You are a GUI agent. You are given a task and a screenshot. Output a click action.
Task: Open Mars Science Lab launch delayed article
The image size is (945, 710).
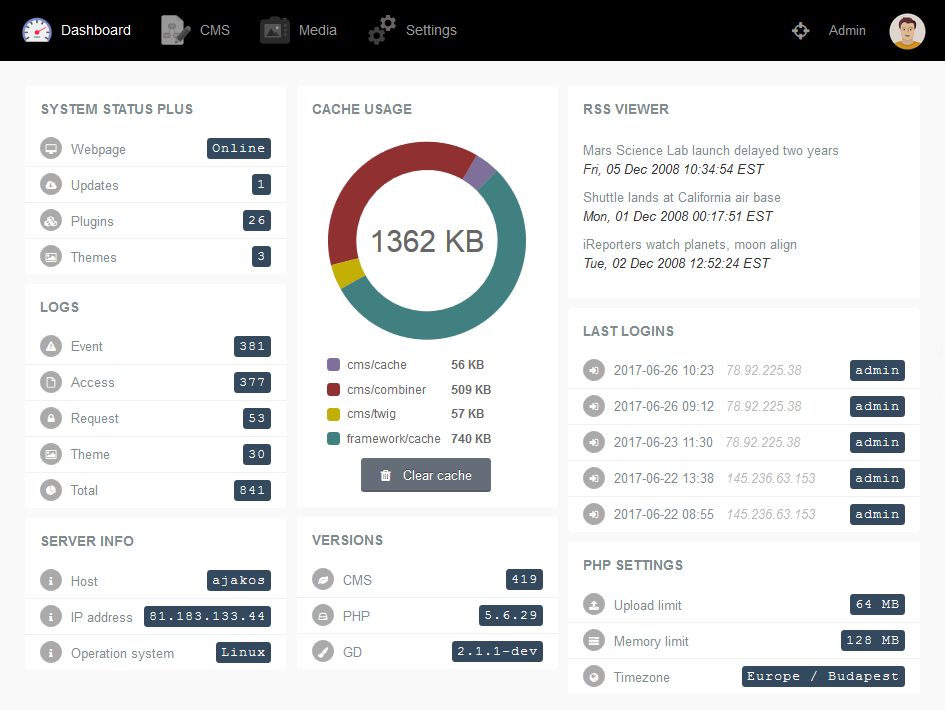pos(711,150)
